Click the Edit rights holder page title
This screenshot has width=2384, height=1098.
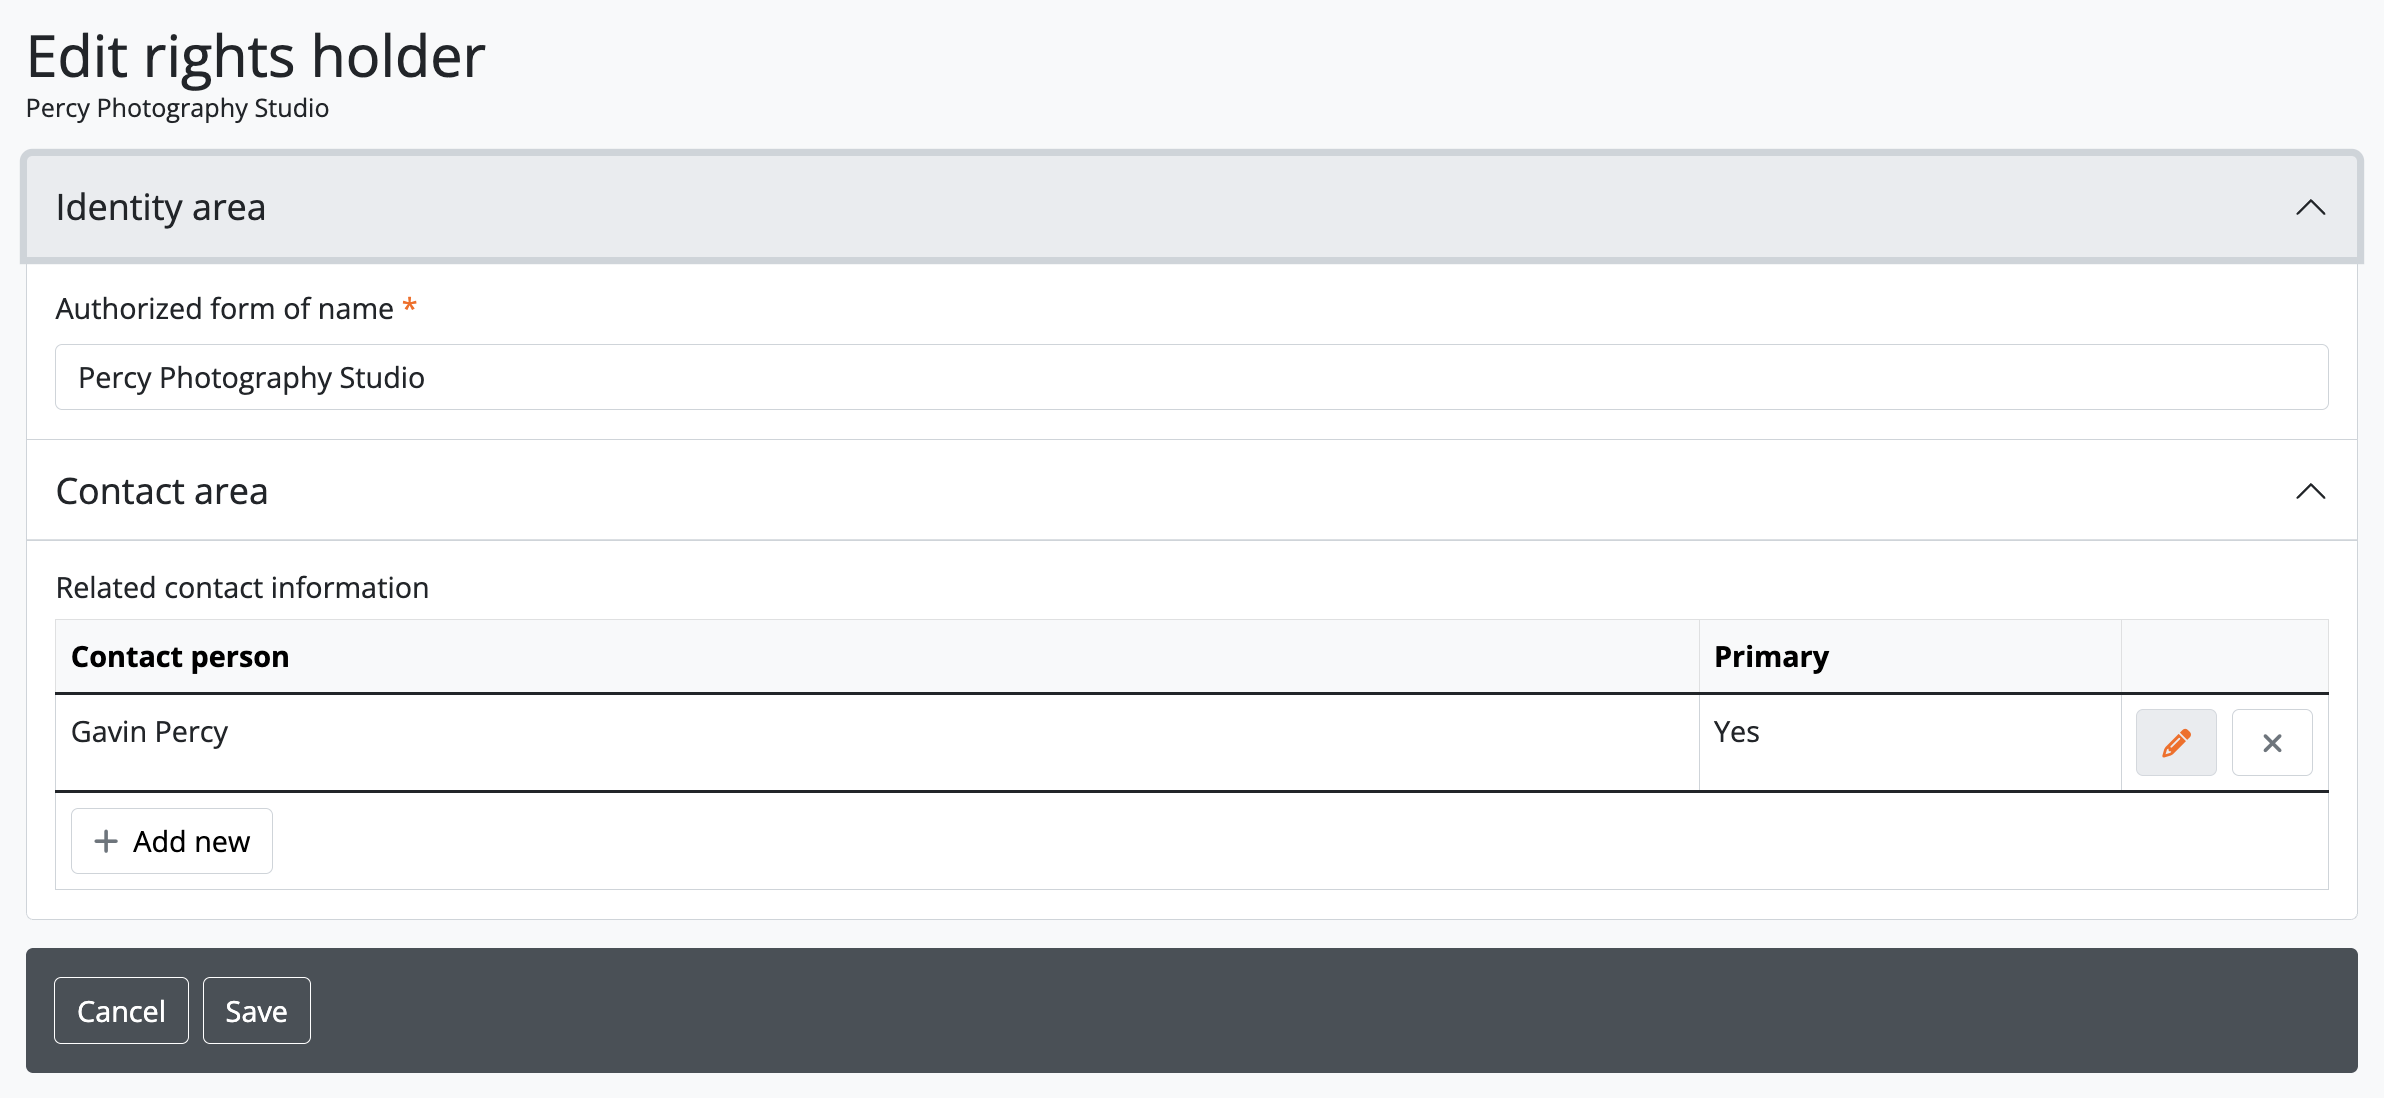point(256,57)
